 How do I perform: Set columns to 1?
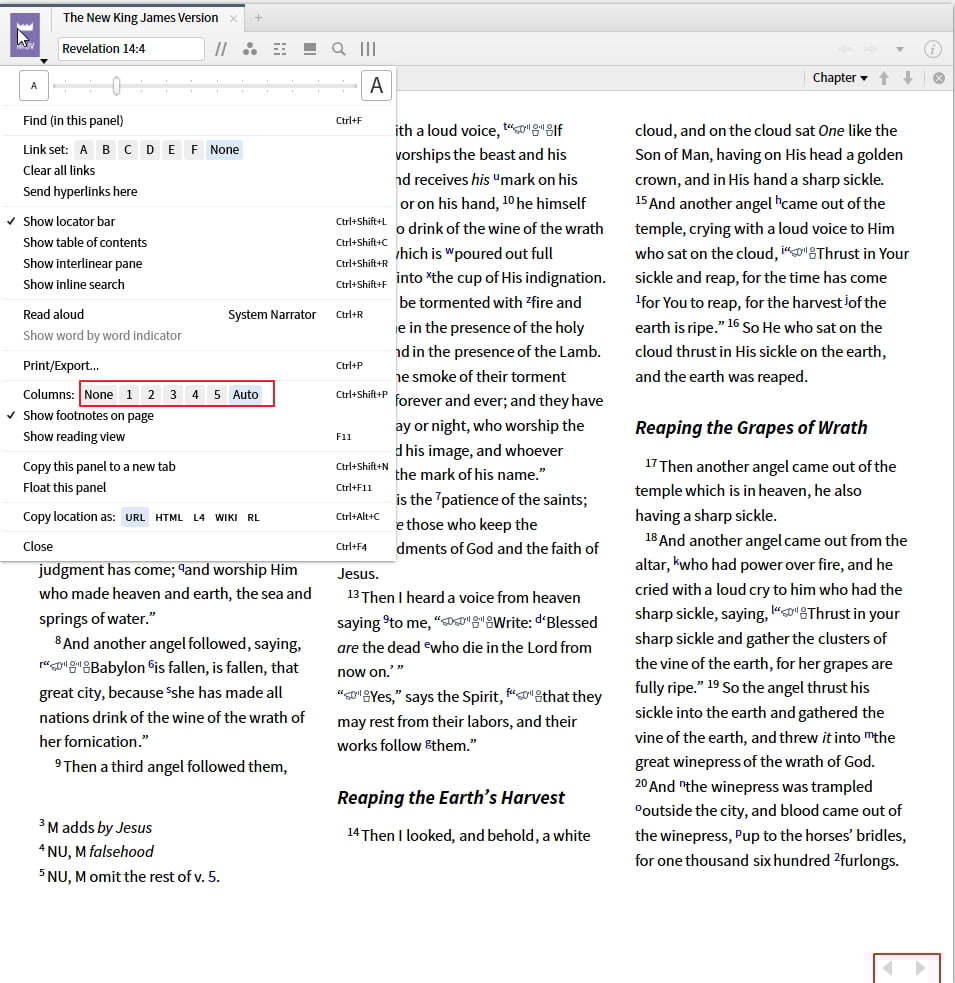[x=129, y=394]
